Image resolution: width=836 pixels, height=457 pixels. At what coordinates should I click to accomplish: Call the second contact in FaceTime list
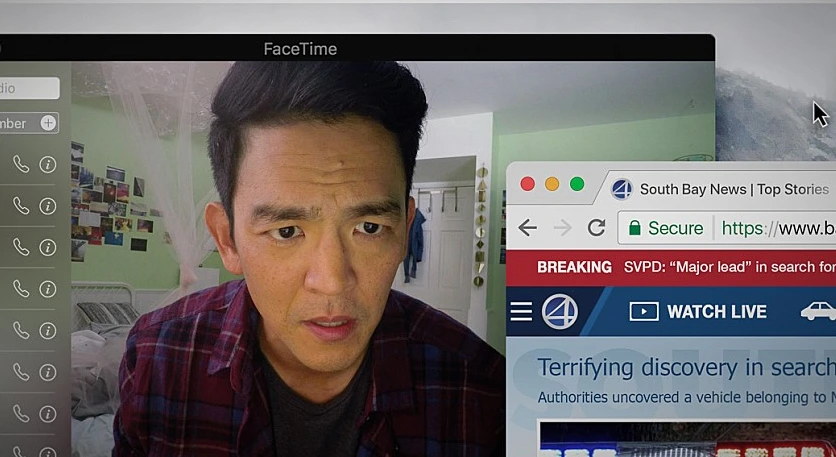pyautogui.click(x=21, y=206)
